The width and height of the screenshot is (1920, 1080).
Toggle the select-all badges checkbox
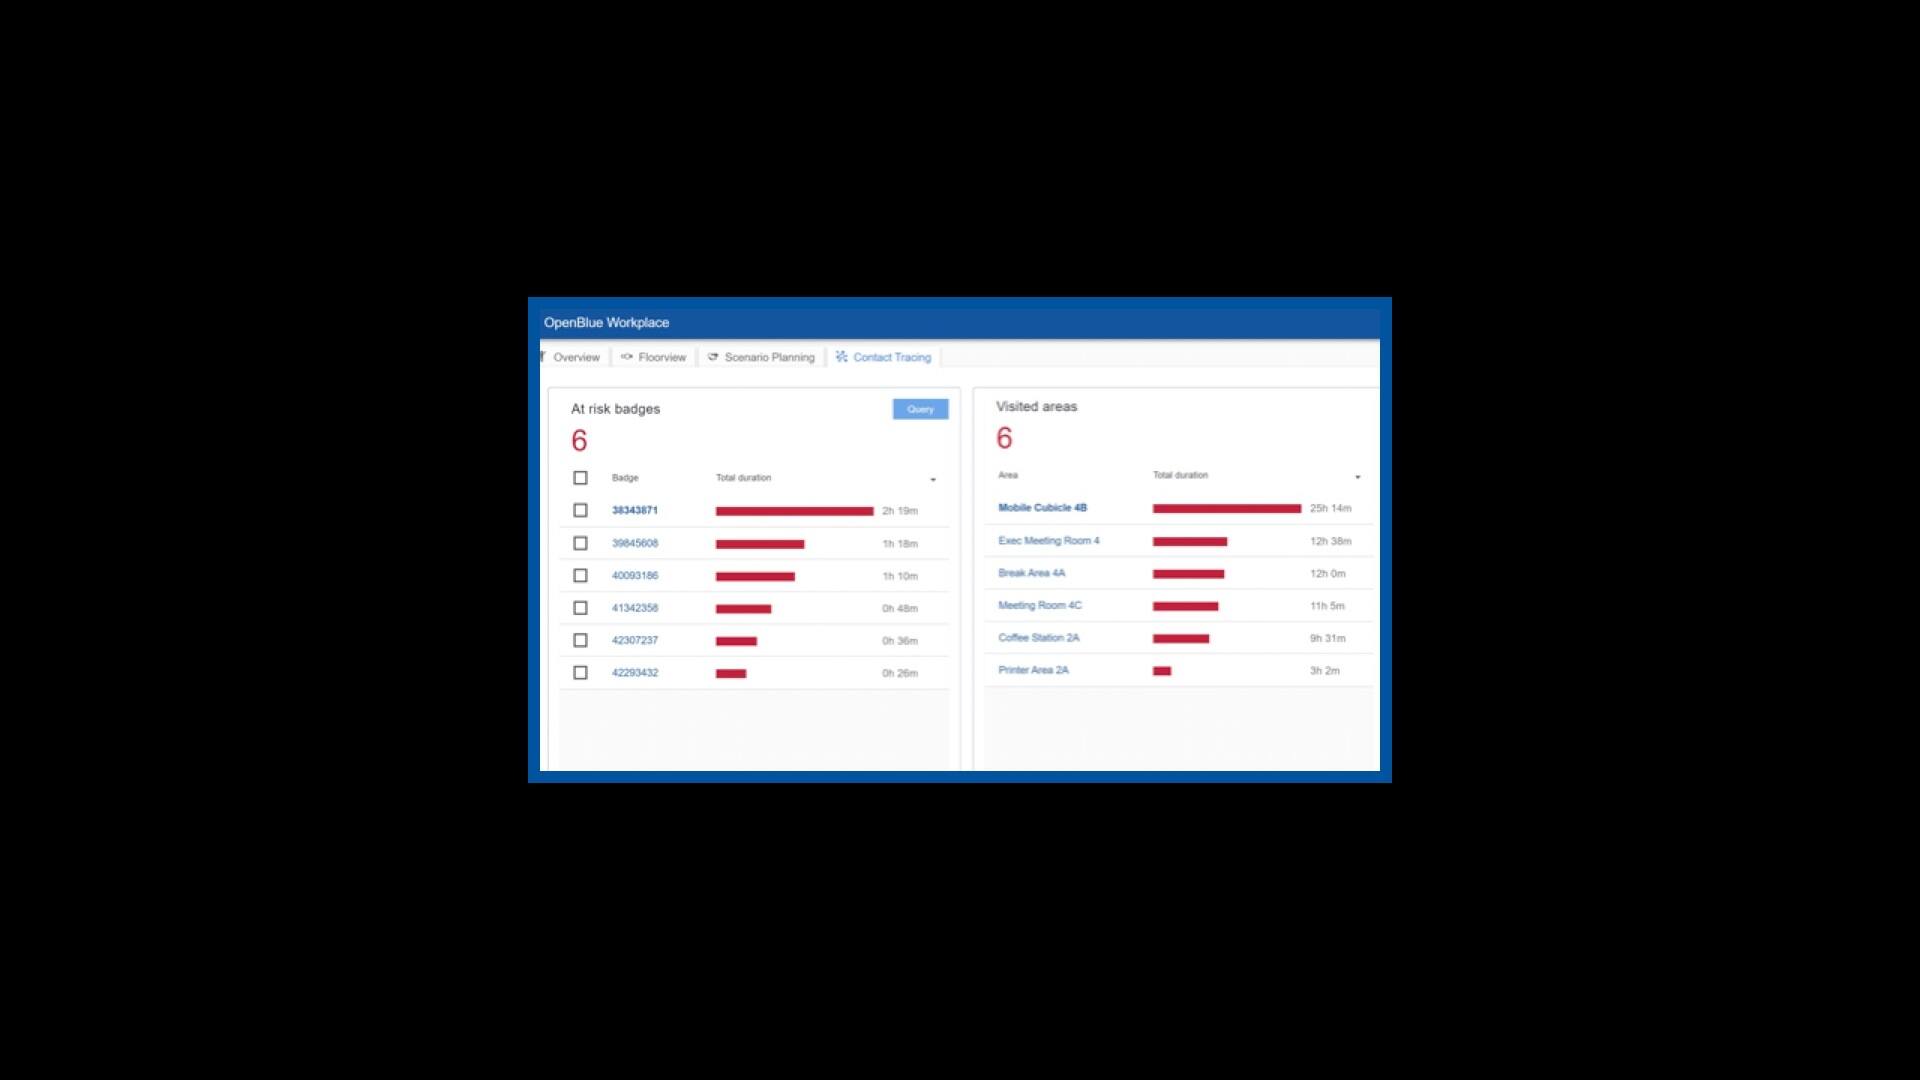point(580,478)
